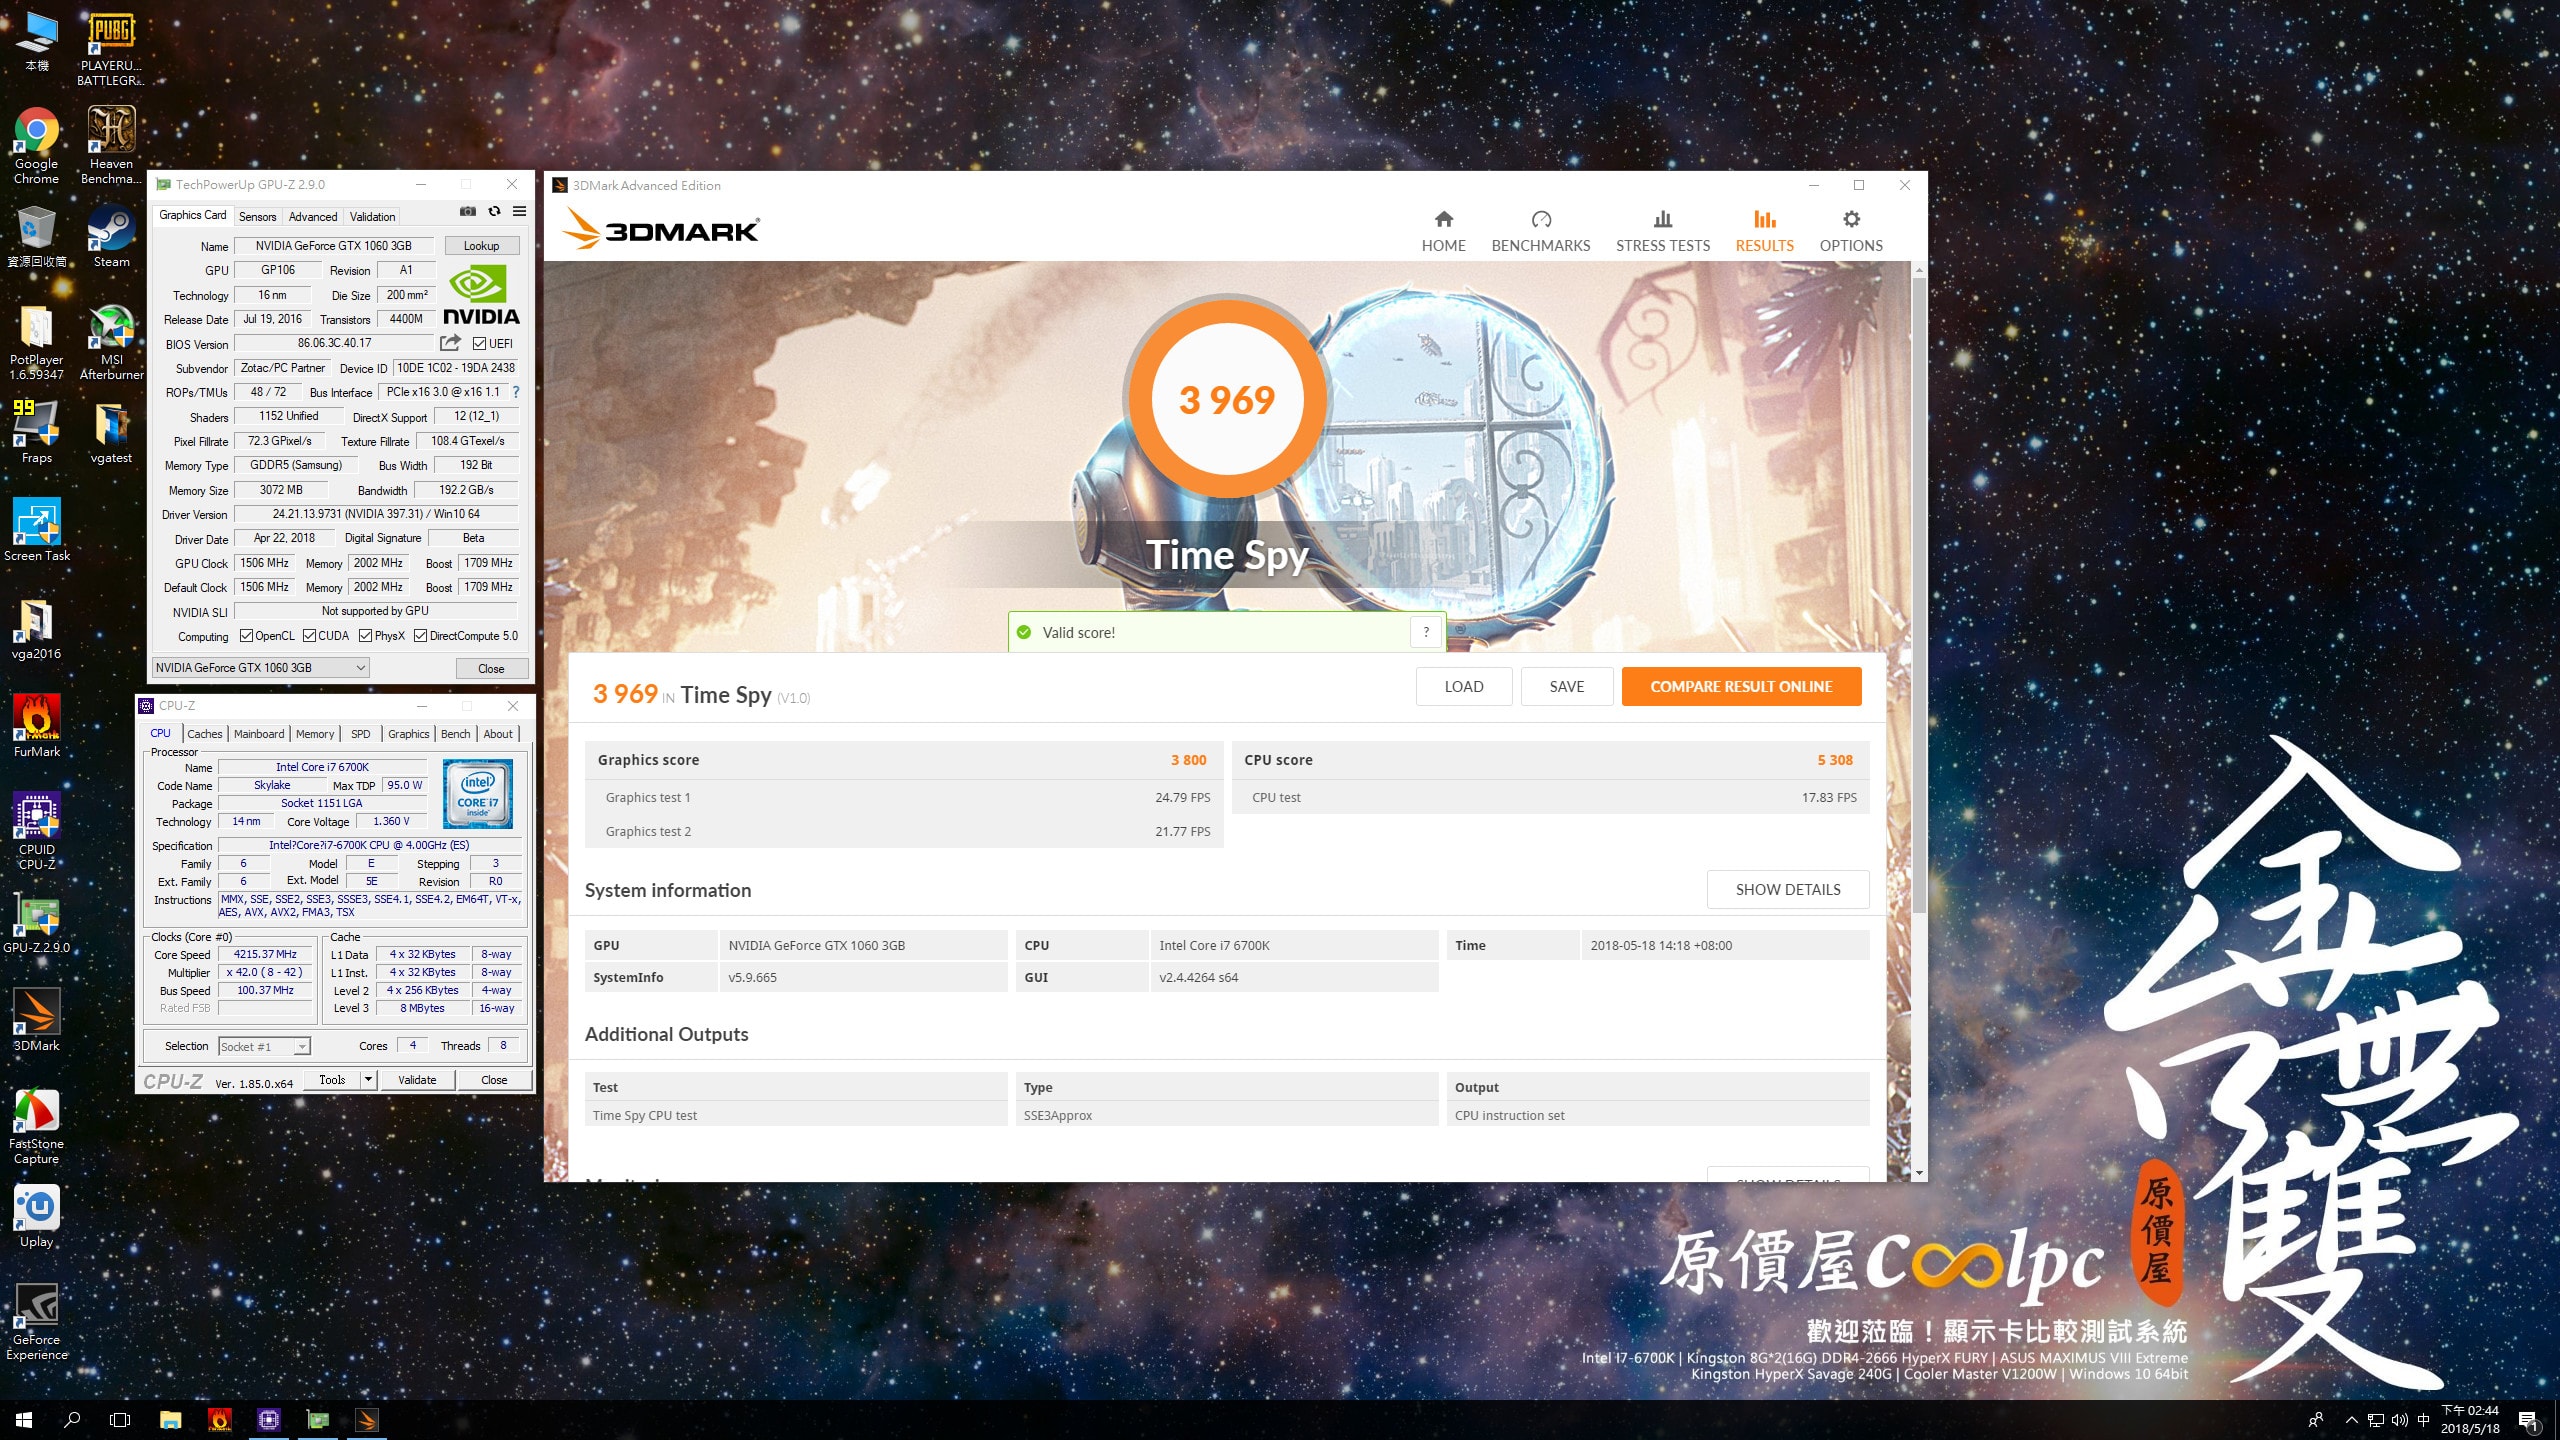Select MSI Afterburner desktop icon
The width and height of the screenshot is (2560, 1440).
tap(111, 343)
